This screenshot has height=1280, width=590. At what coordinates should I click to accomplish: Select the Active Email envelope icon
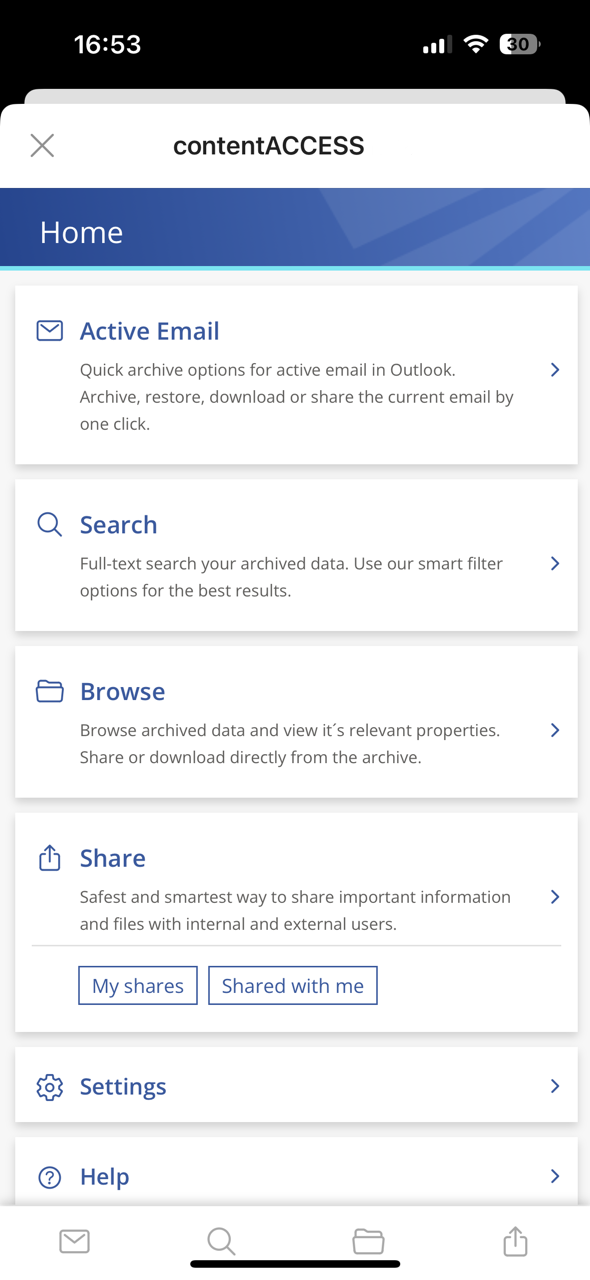point(49,330)
